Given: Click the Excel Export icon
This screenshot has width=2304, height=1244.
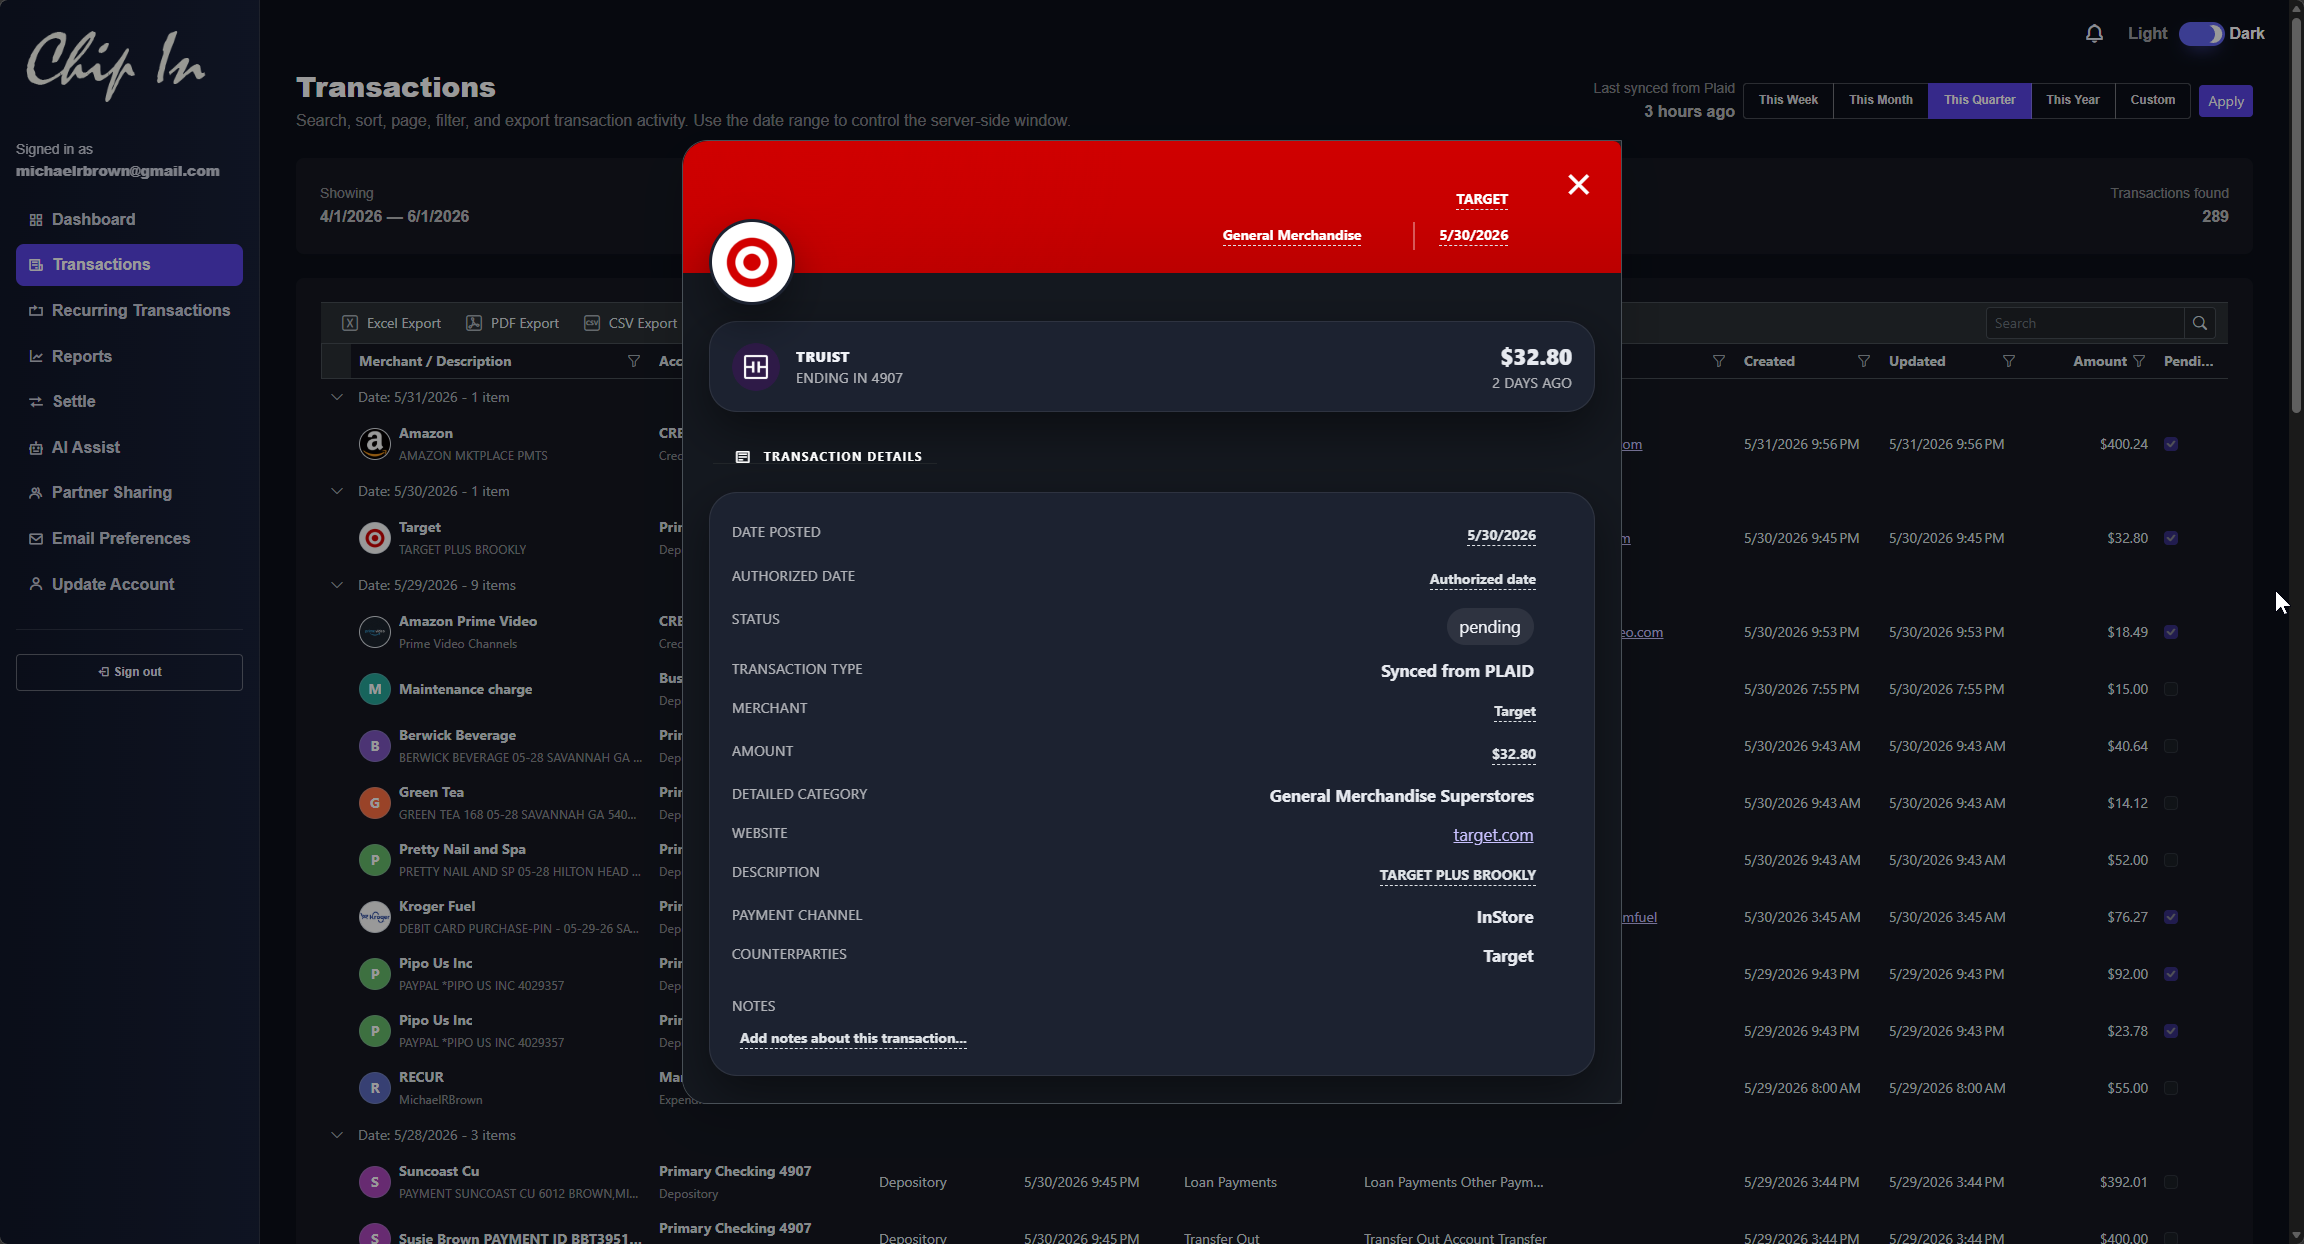Looking at the screenshot, I should [350, 323].
